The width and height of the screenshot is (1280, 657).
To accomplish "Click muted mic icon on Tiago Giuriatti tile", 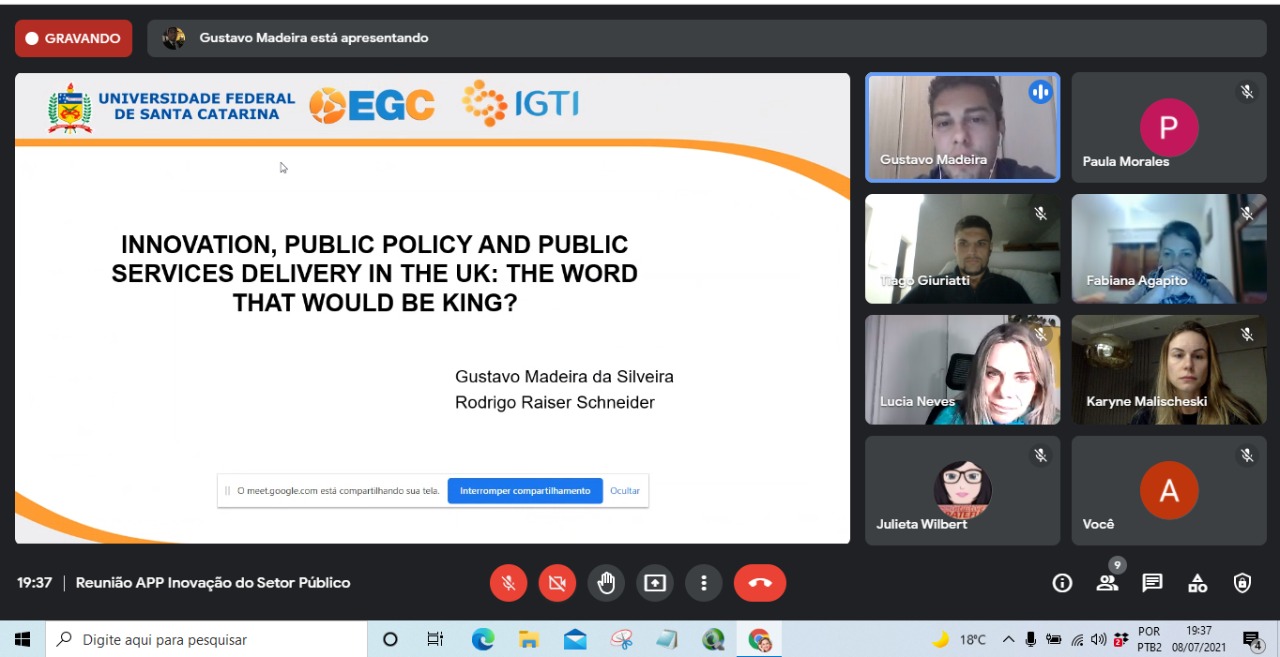I will point(1040,213).
